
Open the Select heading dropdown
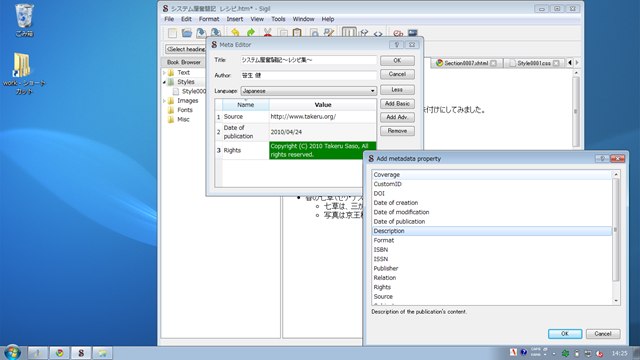[186, 49]
